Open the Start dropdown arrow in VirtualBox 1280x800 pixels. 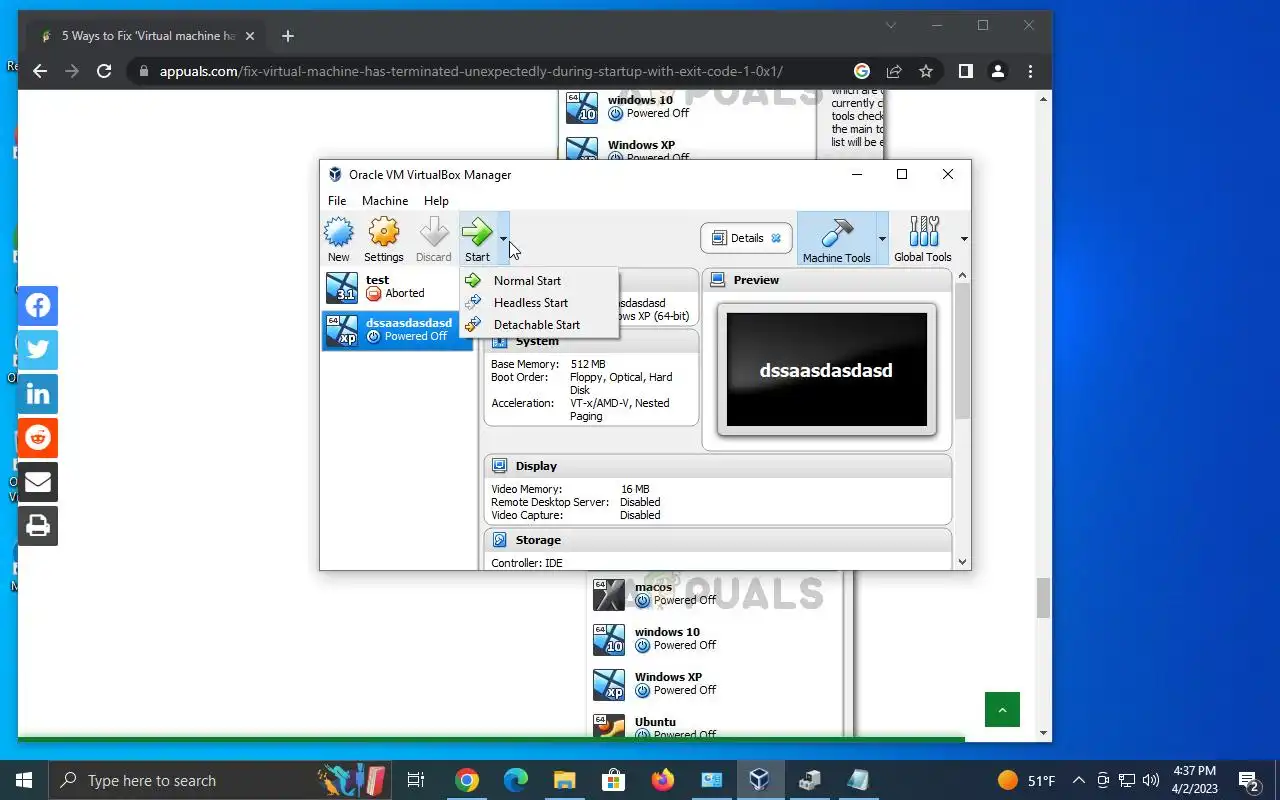[x=503, y=239]
